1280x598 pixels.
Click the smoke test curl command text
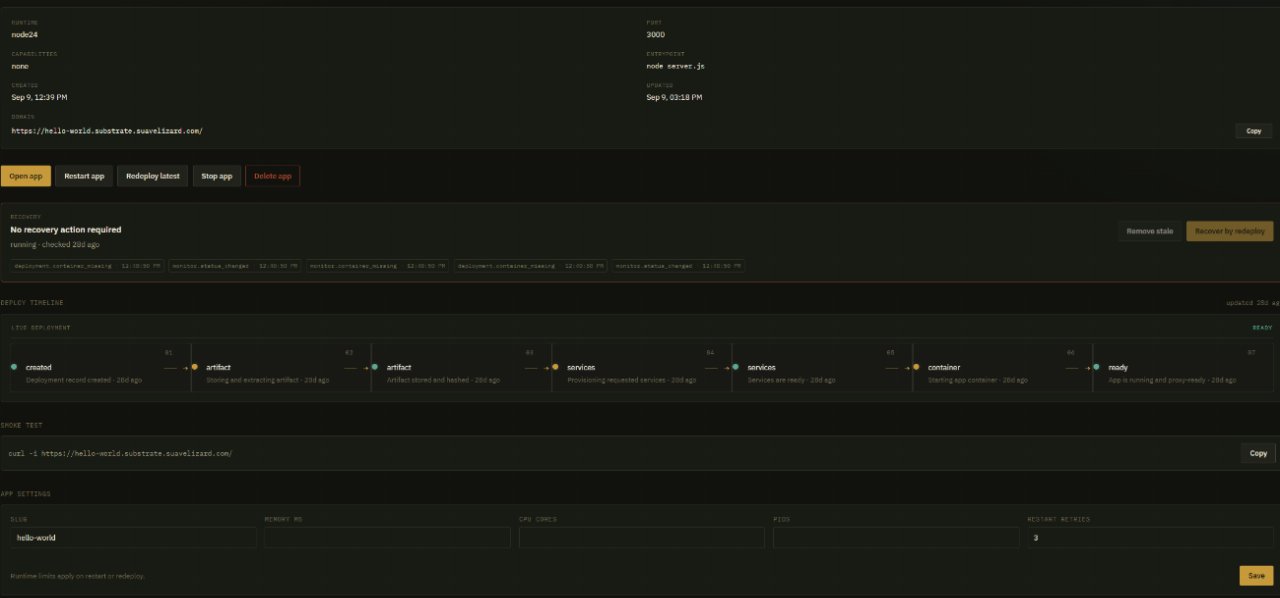point(120,453)
